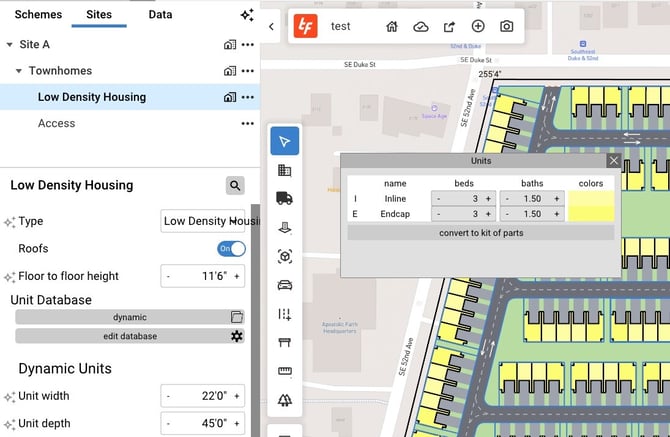Toggle the Roofs switch off
Image resolution: width=670 pixels, height=437 pixels.
231,248
